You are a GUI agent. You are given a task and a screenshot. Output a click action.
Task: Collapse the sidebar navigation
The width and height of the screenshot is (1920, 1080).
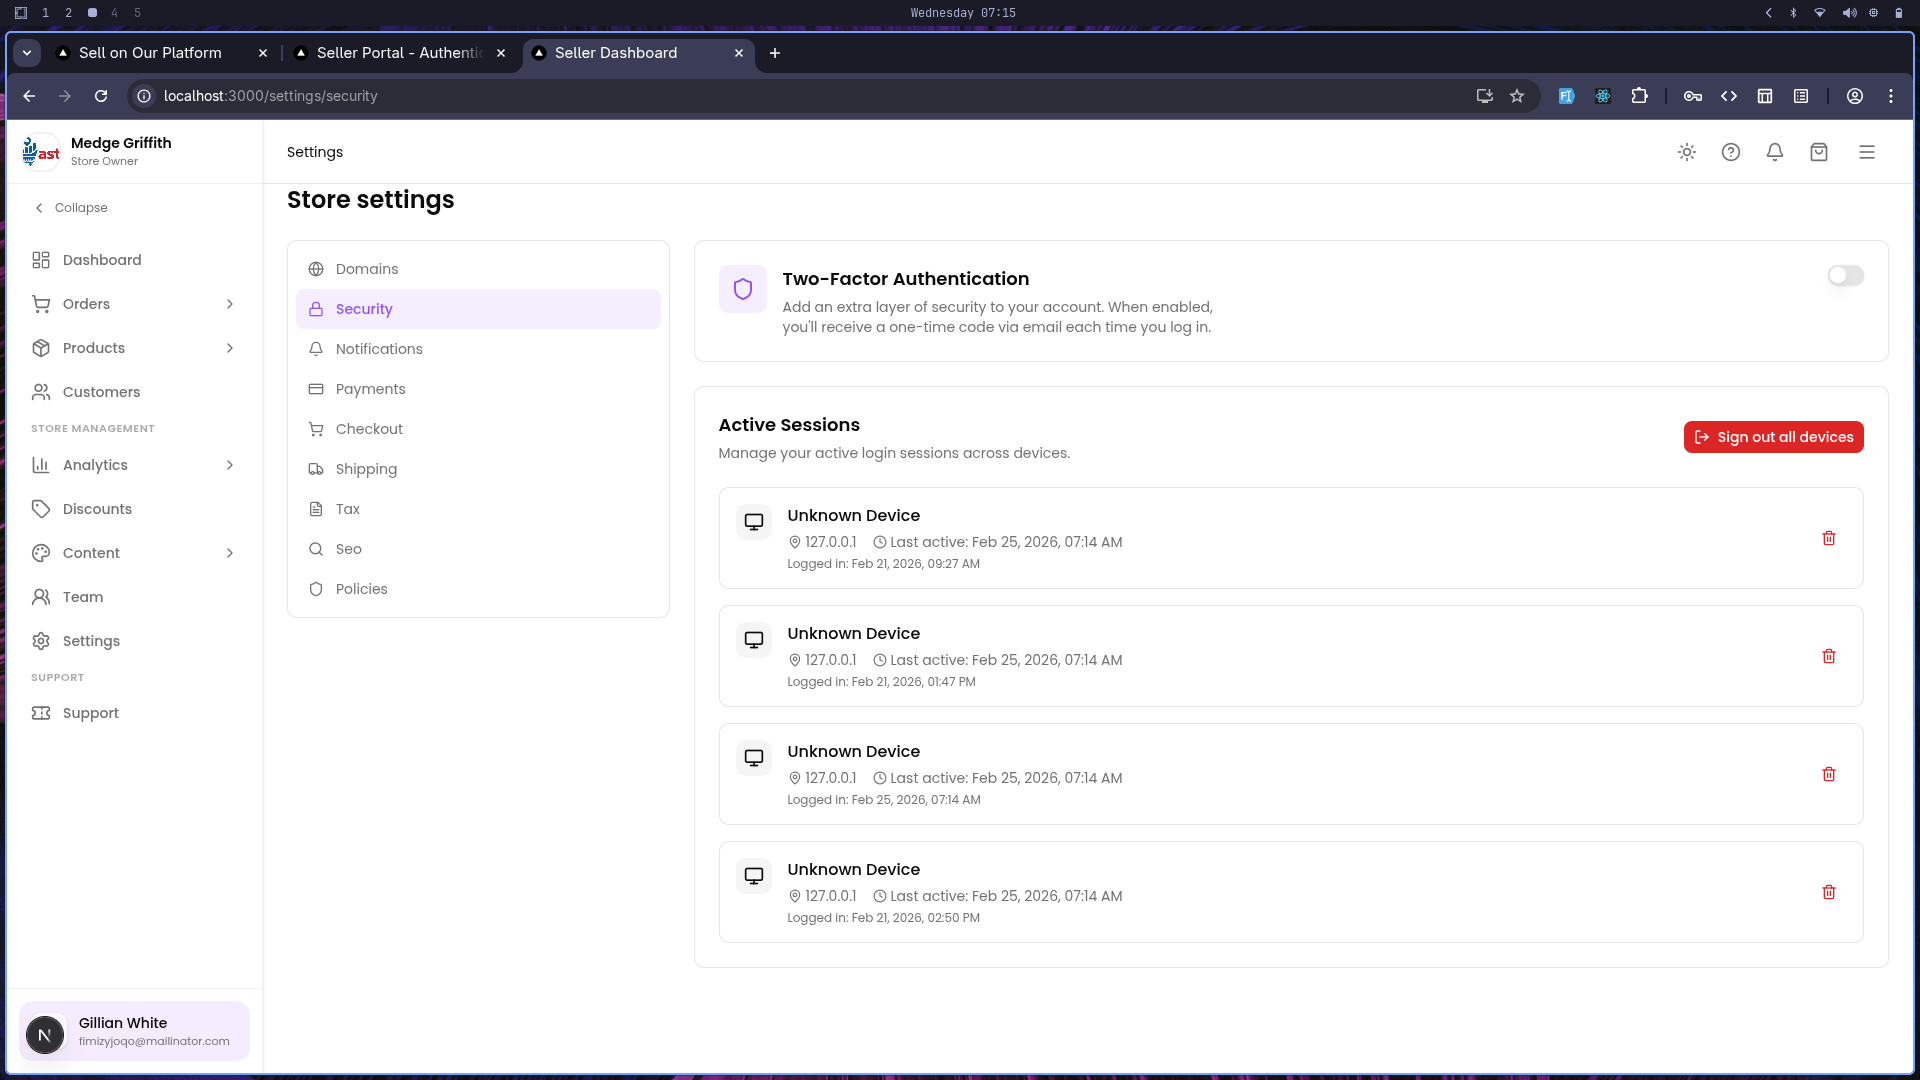click(x=70, y=208)
